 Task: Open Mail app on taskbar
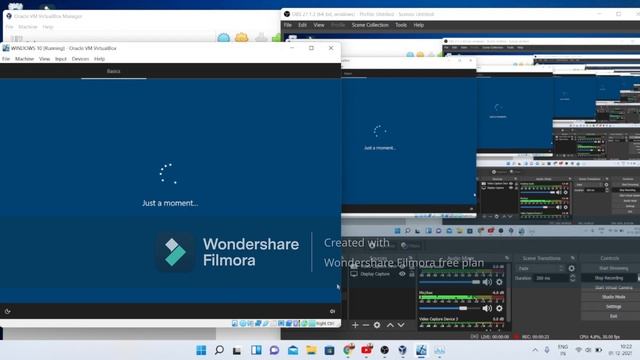pos(293,350)
